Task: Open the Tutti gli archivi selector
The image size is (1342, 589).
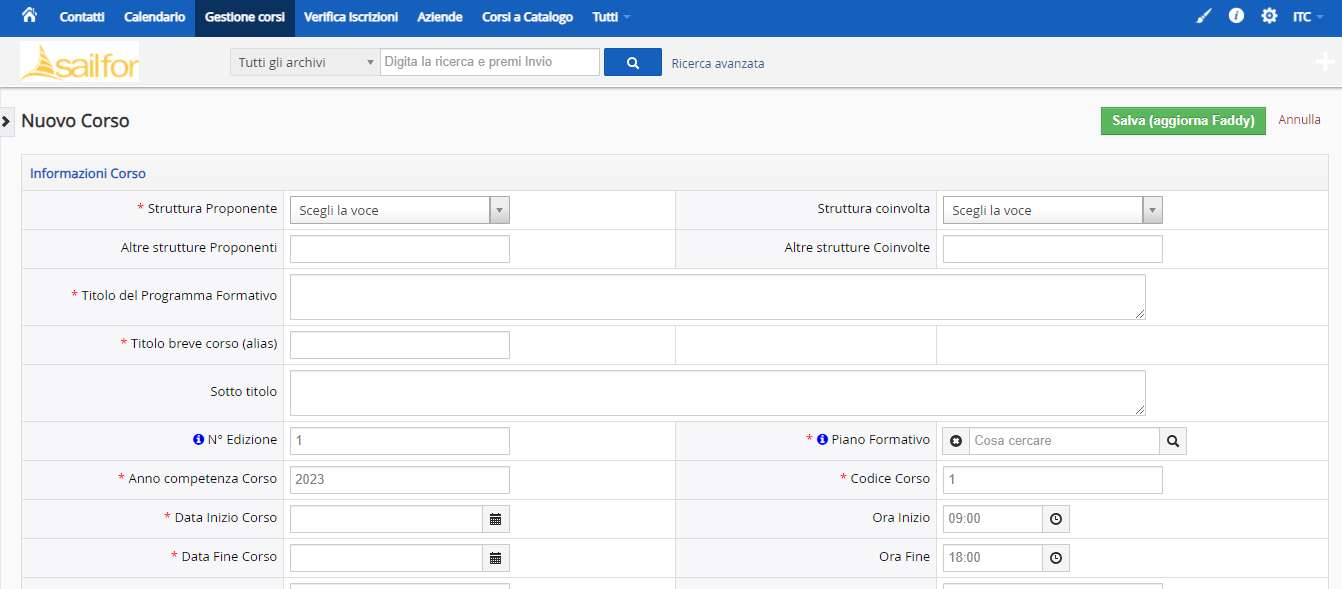Action: click(x=305, y=62)
